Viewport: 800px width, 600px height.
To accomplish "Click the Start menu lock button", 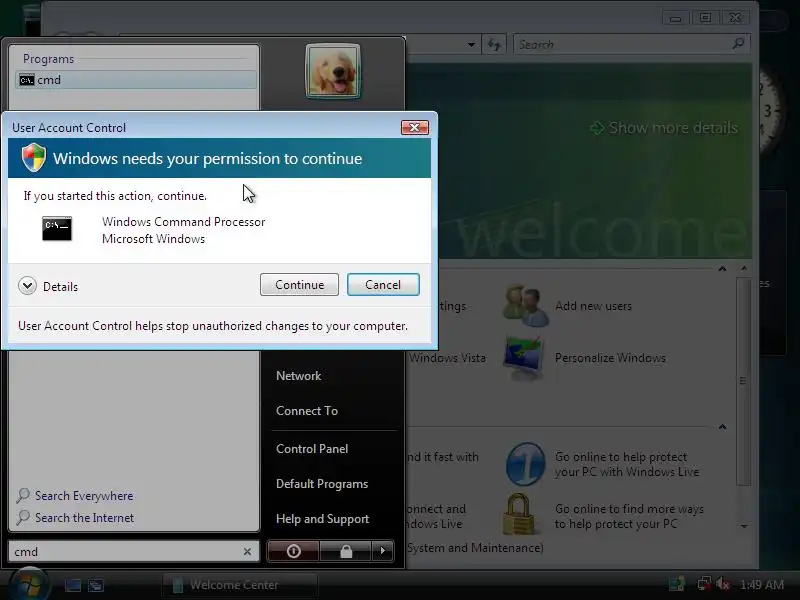I will click(346, 551).
